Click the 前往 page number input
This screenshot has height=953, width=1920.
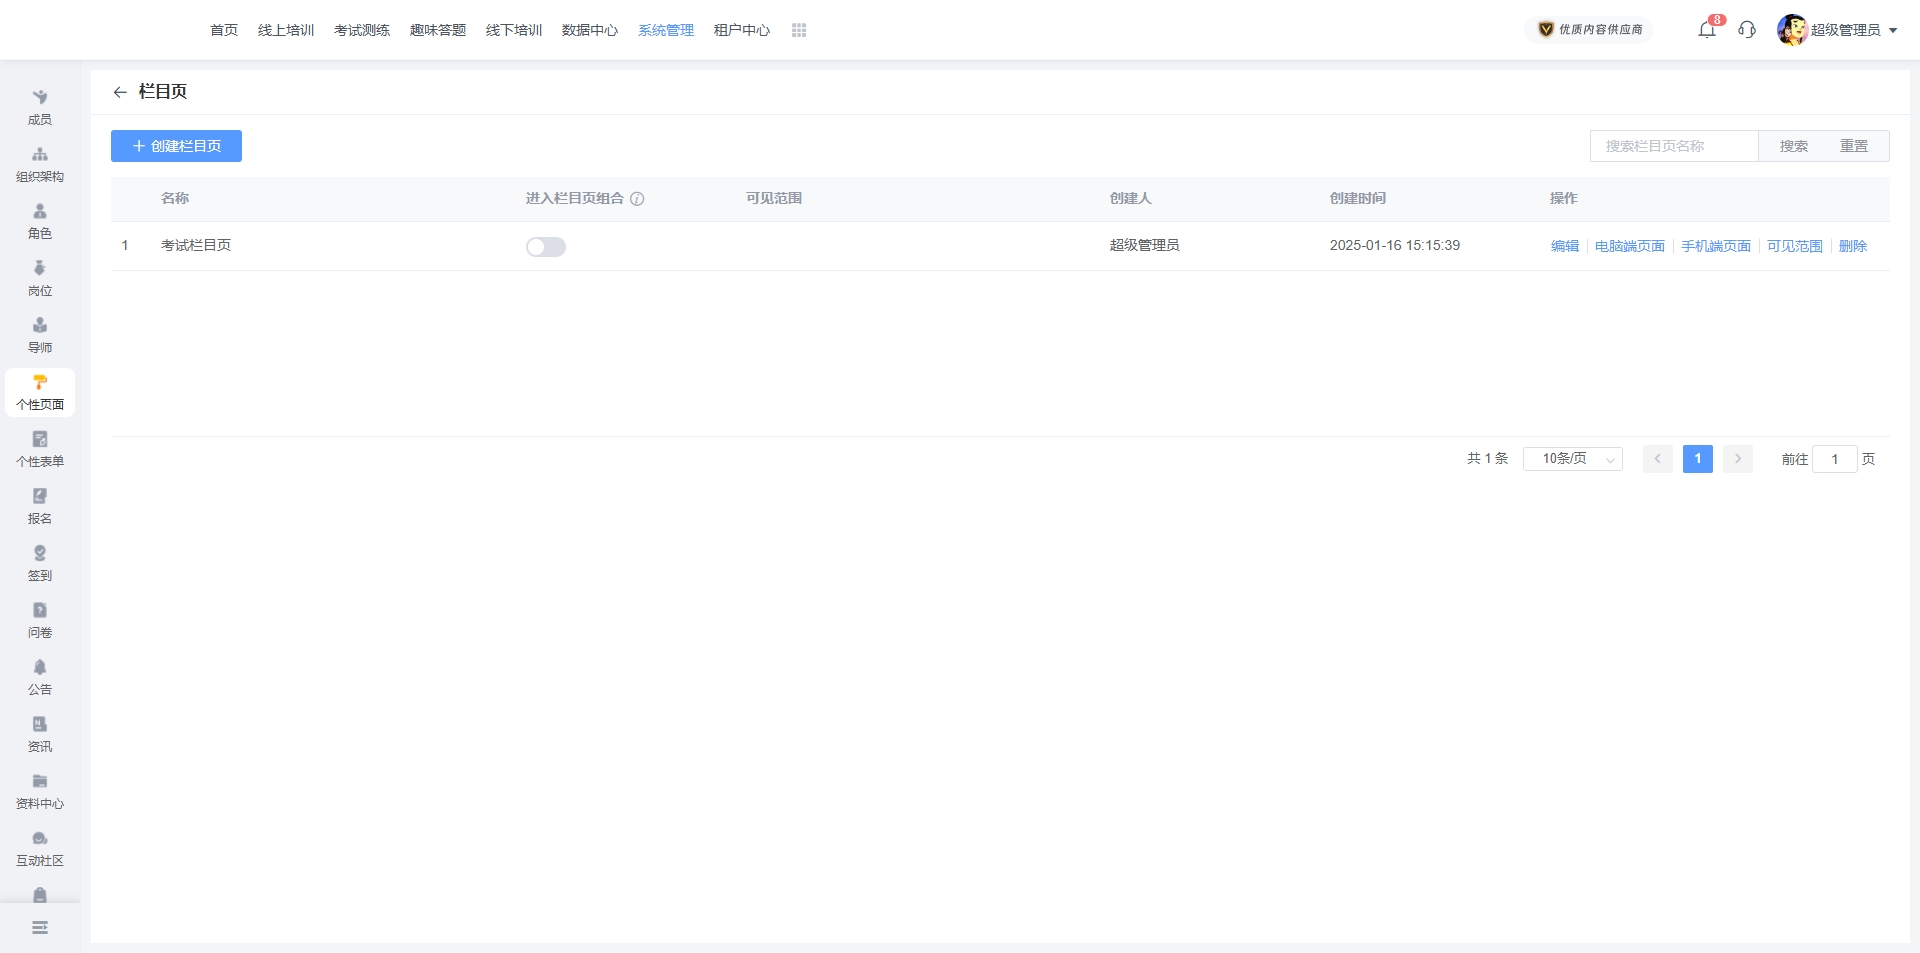pyautogui.click(x=1834, y=459)
